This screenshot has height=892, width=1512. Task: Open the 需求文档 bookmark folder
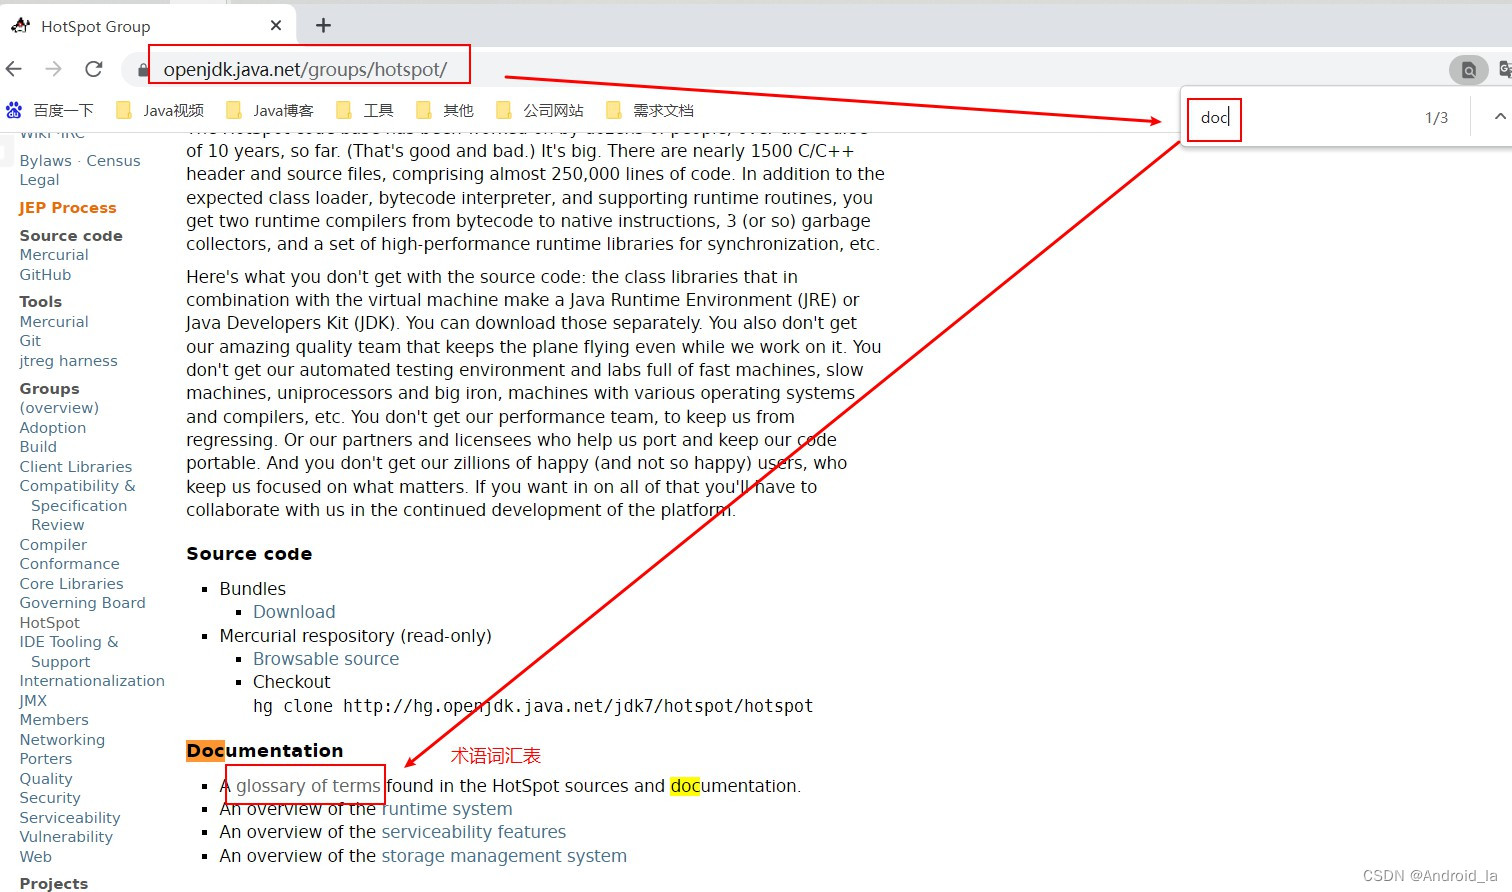coord(650,110)
